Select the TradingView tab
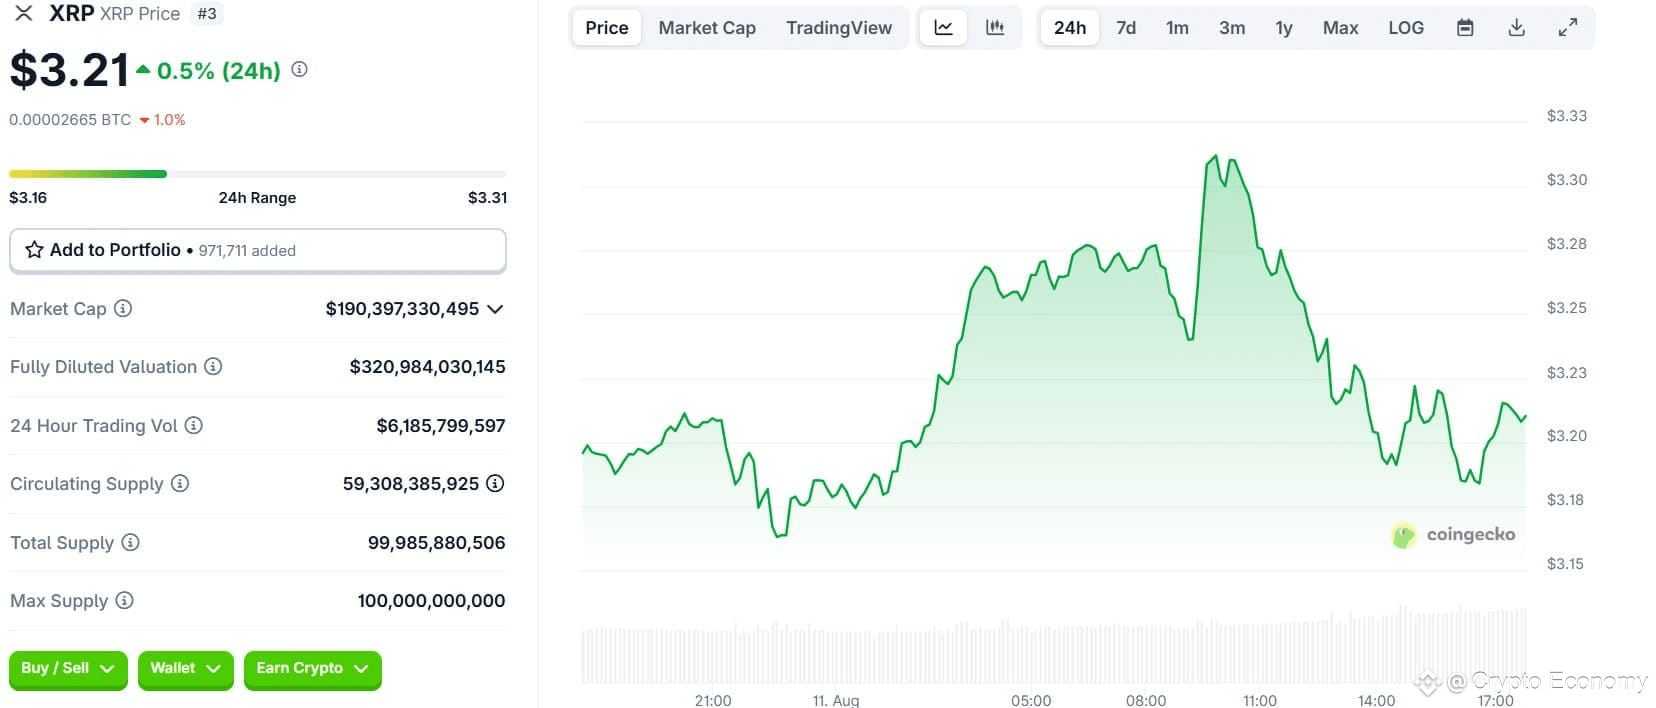 [839, 28]
